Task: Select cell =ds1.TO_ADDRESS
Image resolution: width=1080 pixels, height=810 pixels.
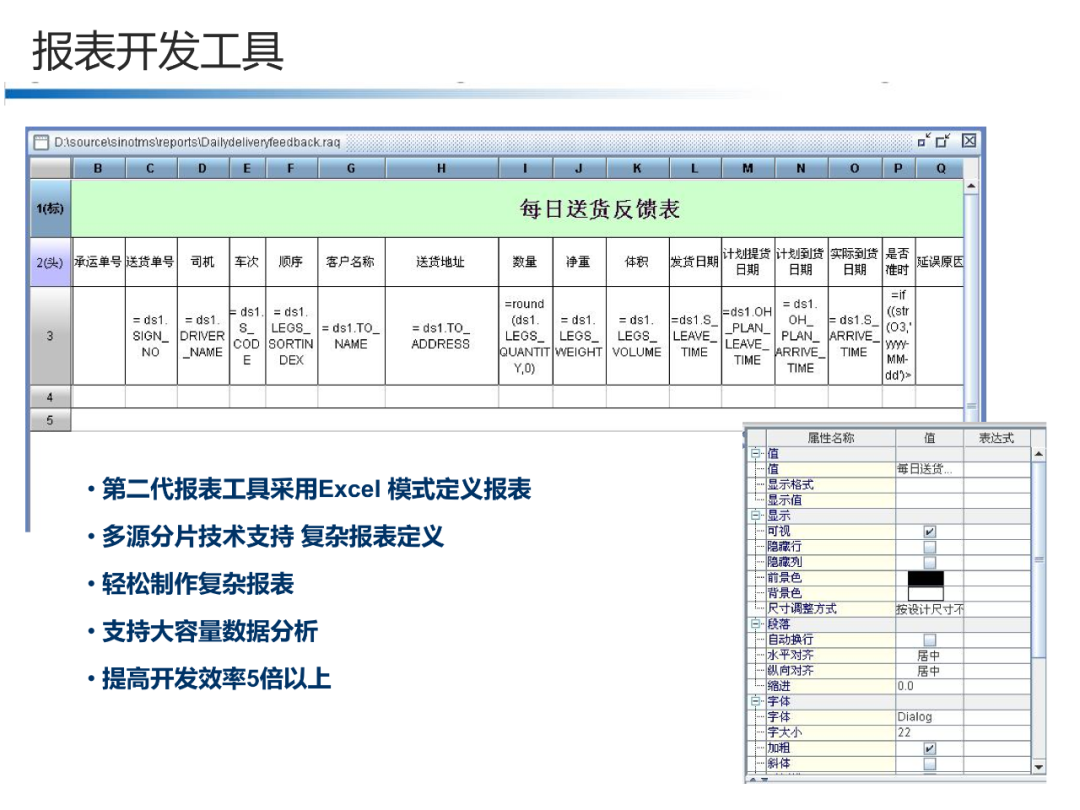Action: 442,336
